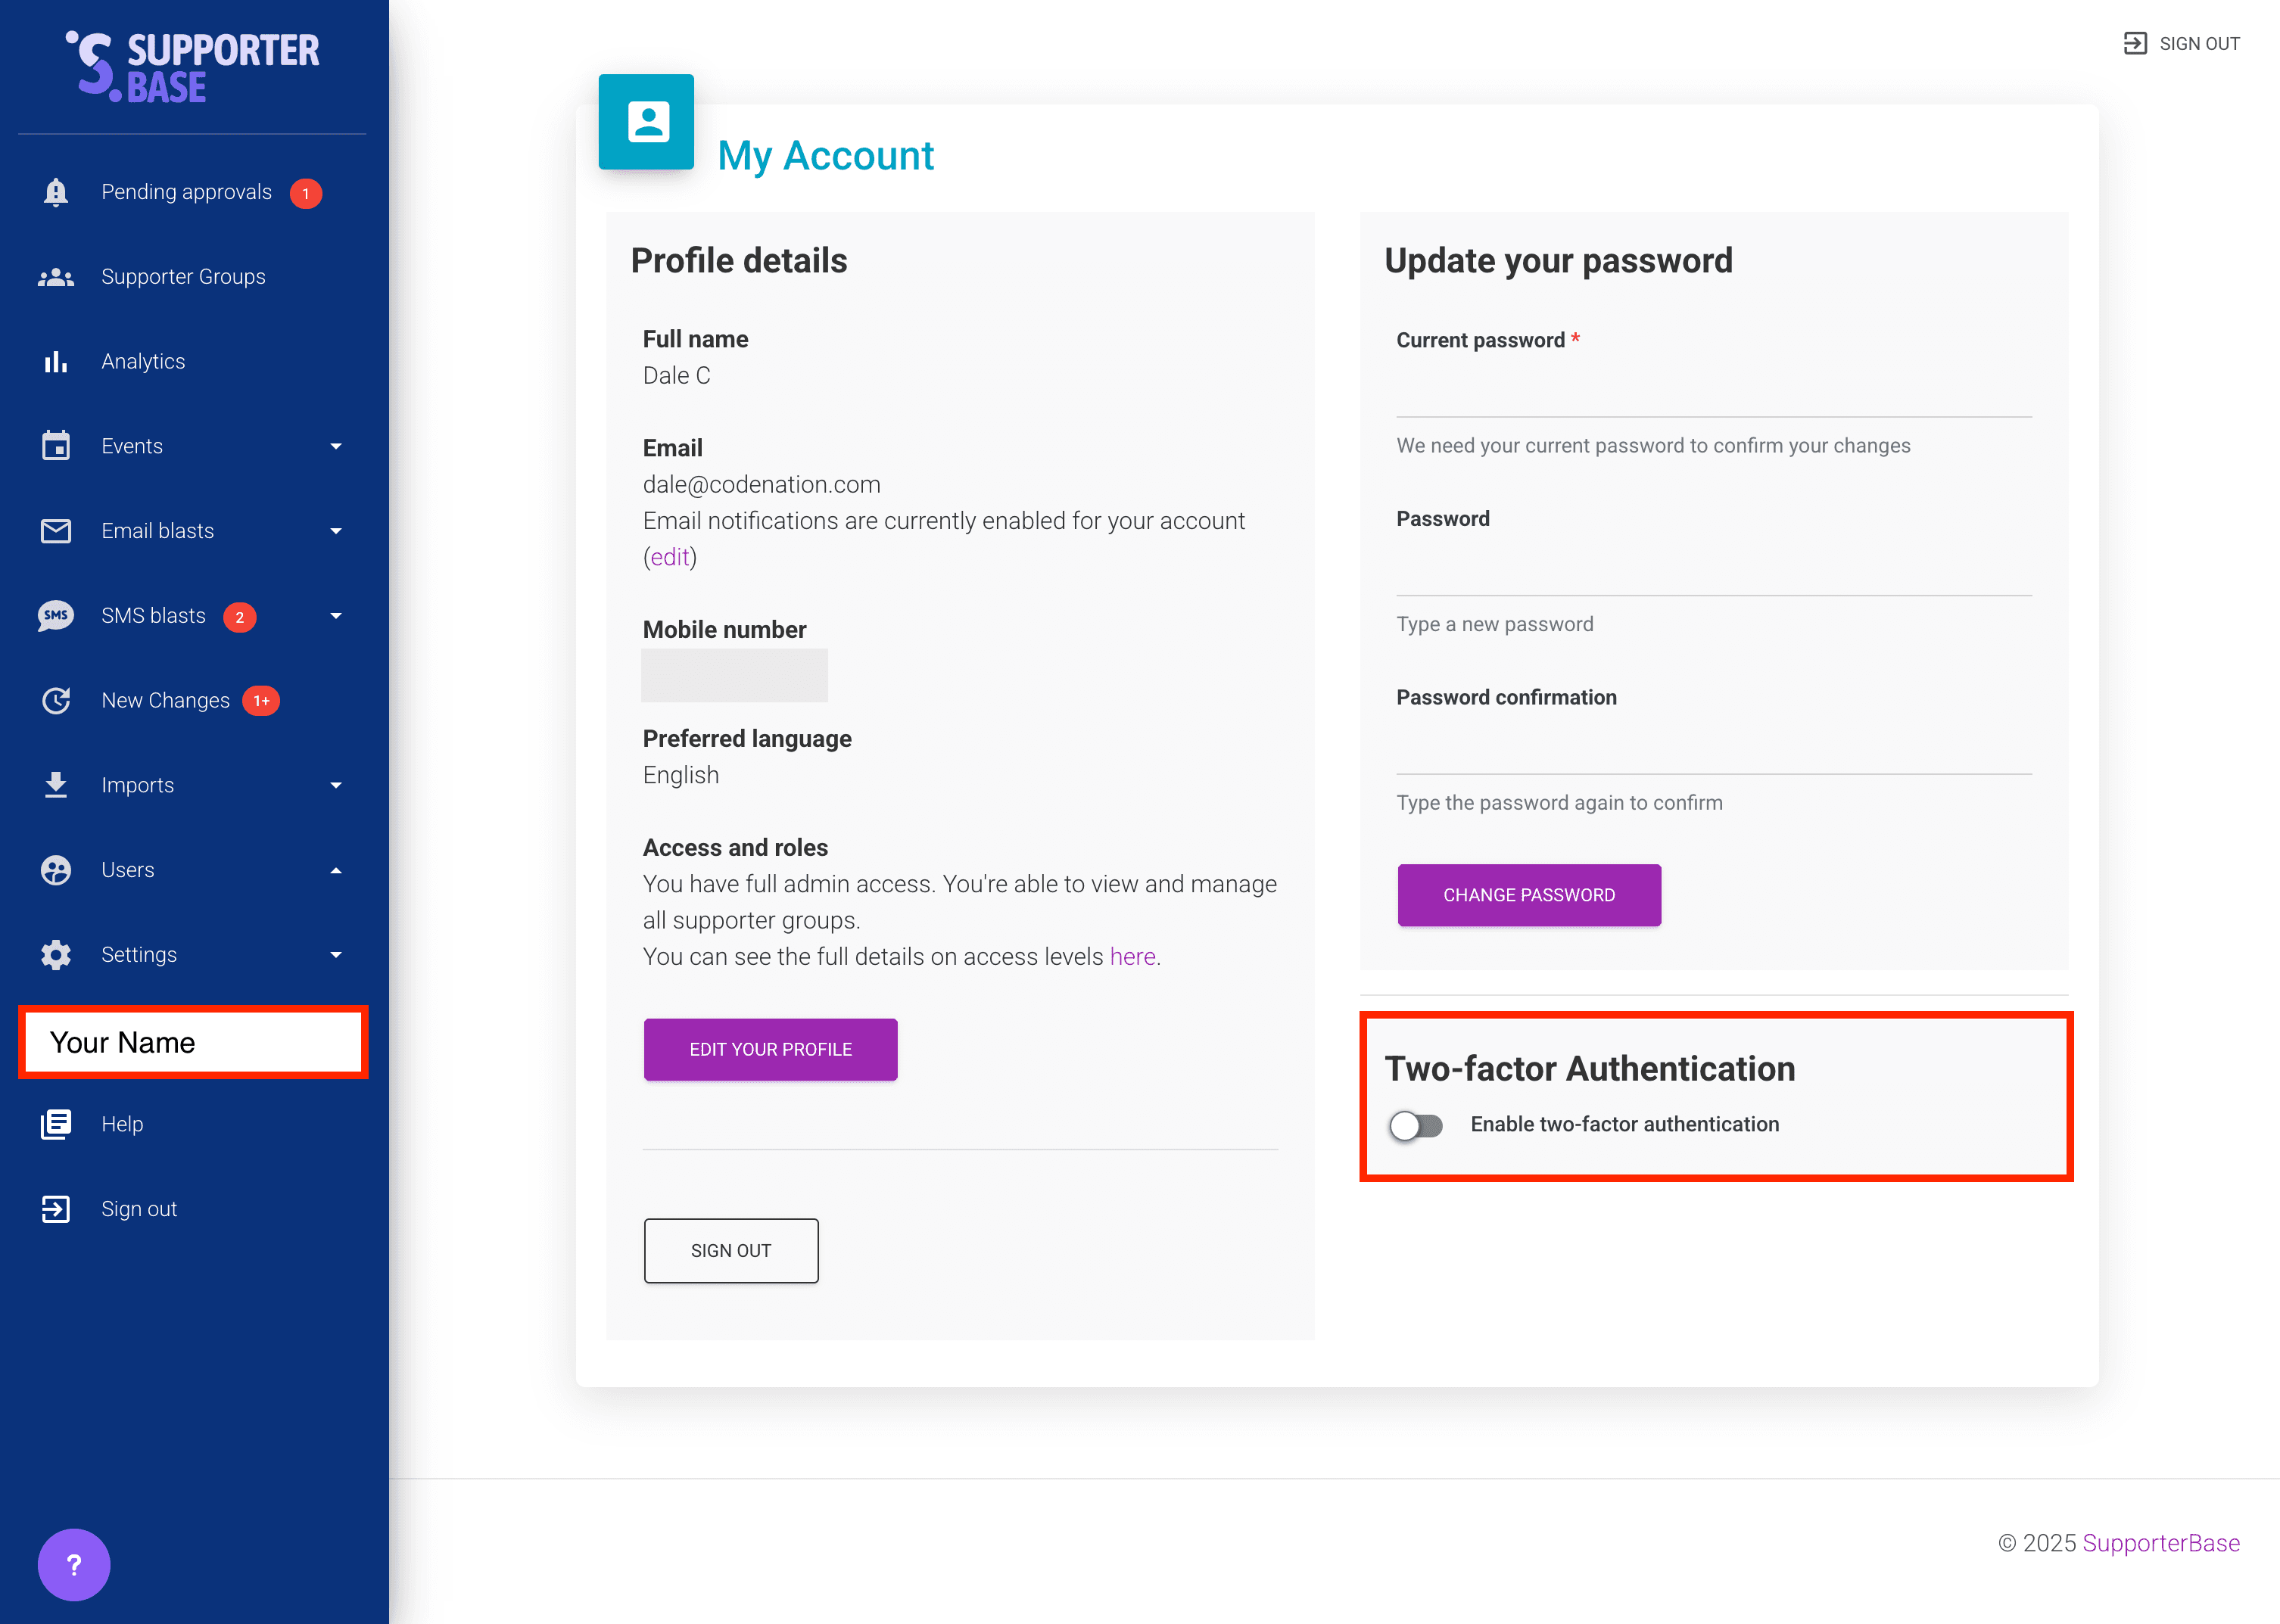Expand the Events submenu arrow
2280x1624 pixels.
pyautogui.click(x=336, y=446)
